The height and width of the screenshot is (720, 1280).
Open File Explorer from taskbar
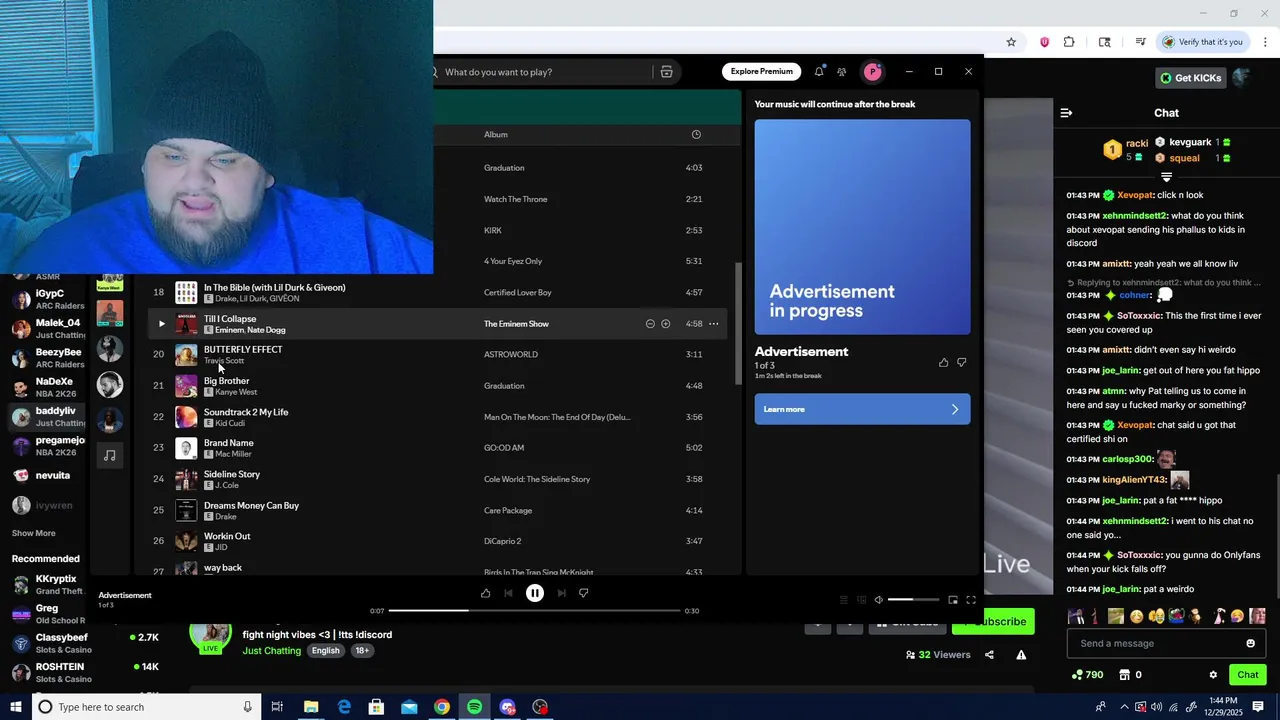pos(311,707)
